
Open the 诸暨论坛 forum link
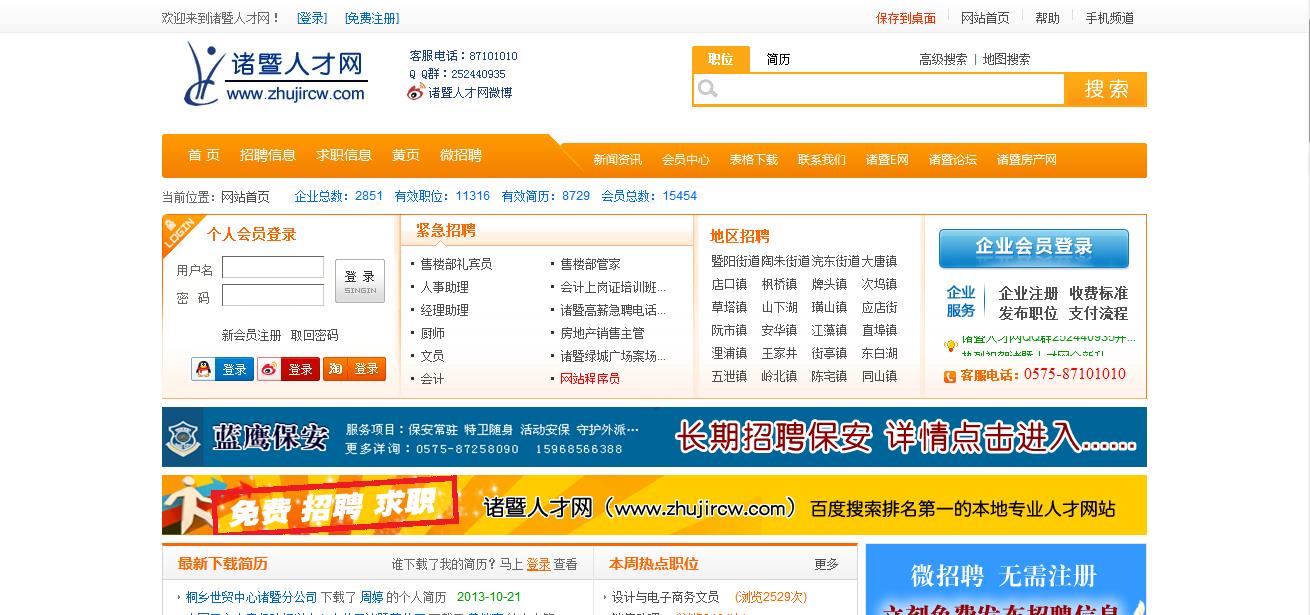(953, 160)
